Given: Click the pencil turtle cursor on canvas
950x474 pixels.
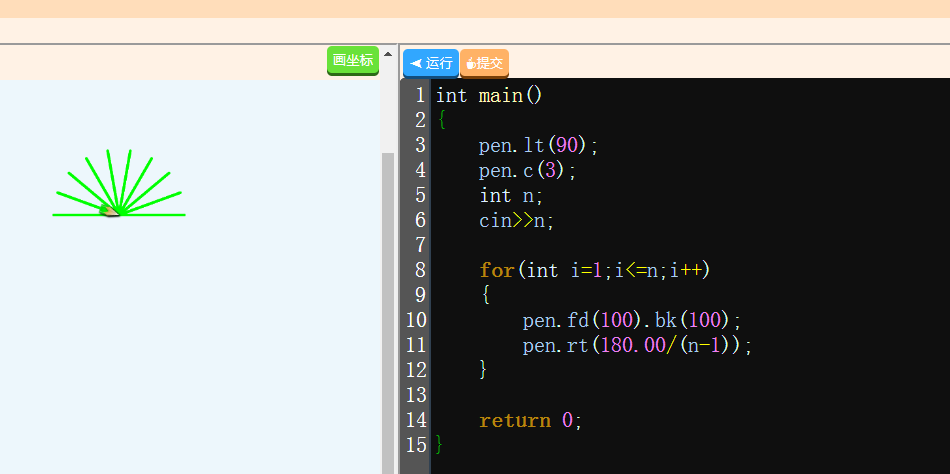Looking at the screenshot, I should pos(110,210).
